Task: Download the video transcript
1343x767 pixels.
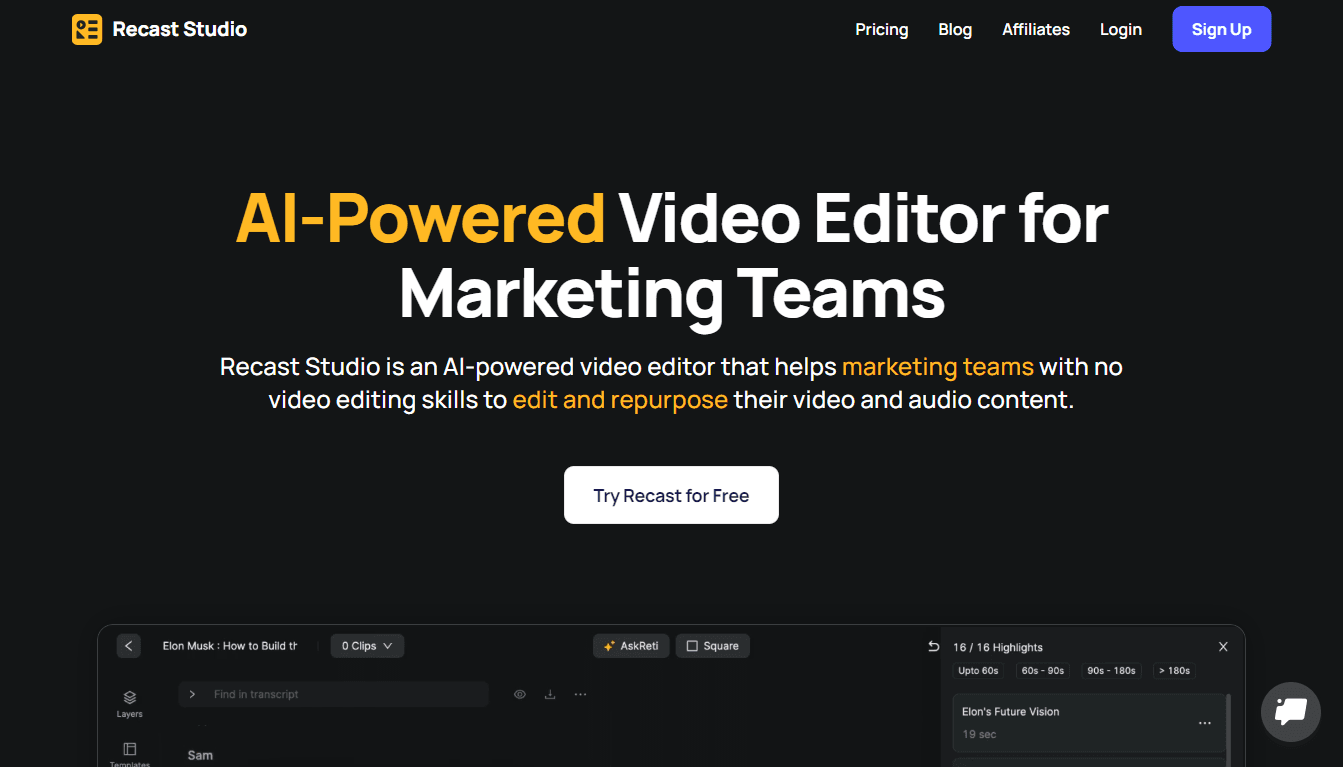Action: coord(550,693)
